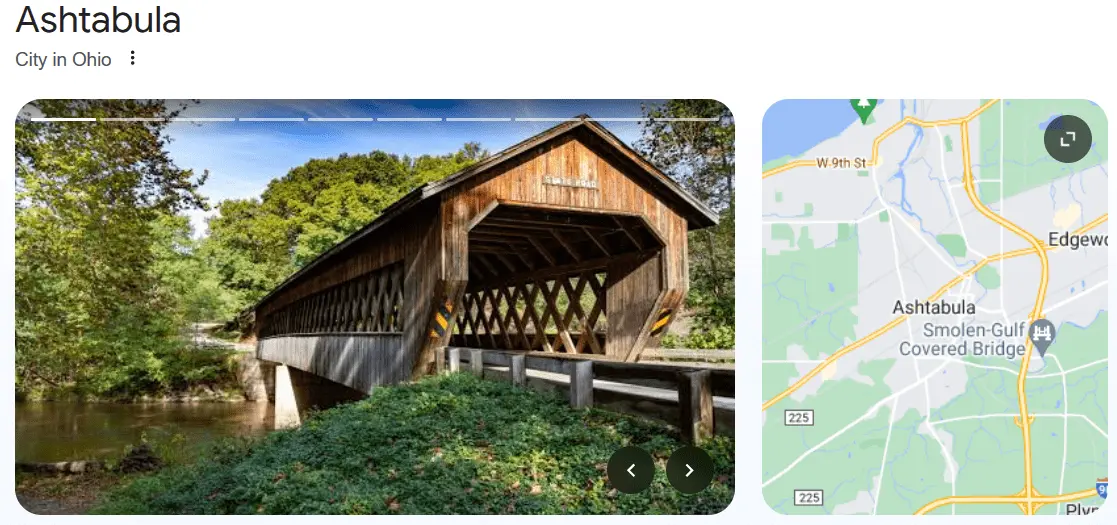
Task: Jump to the second carousel progress segment
Action: [x=132, y=119]
